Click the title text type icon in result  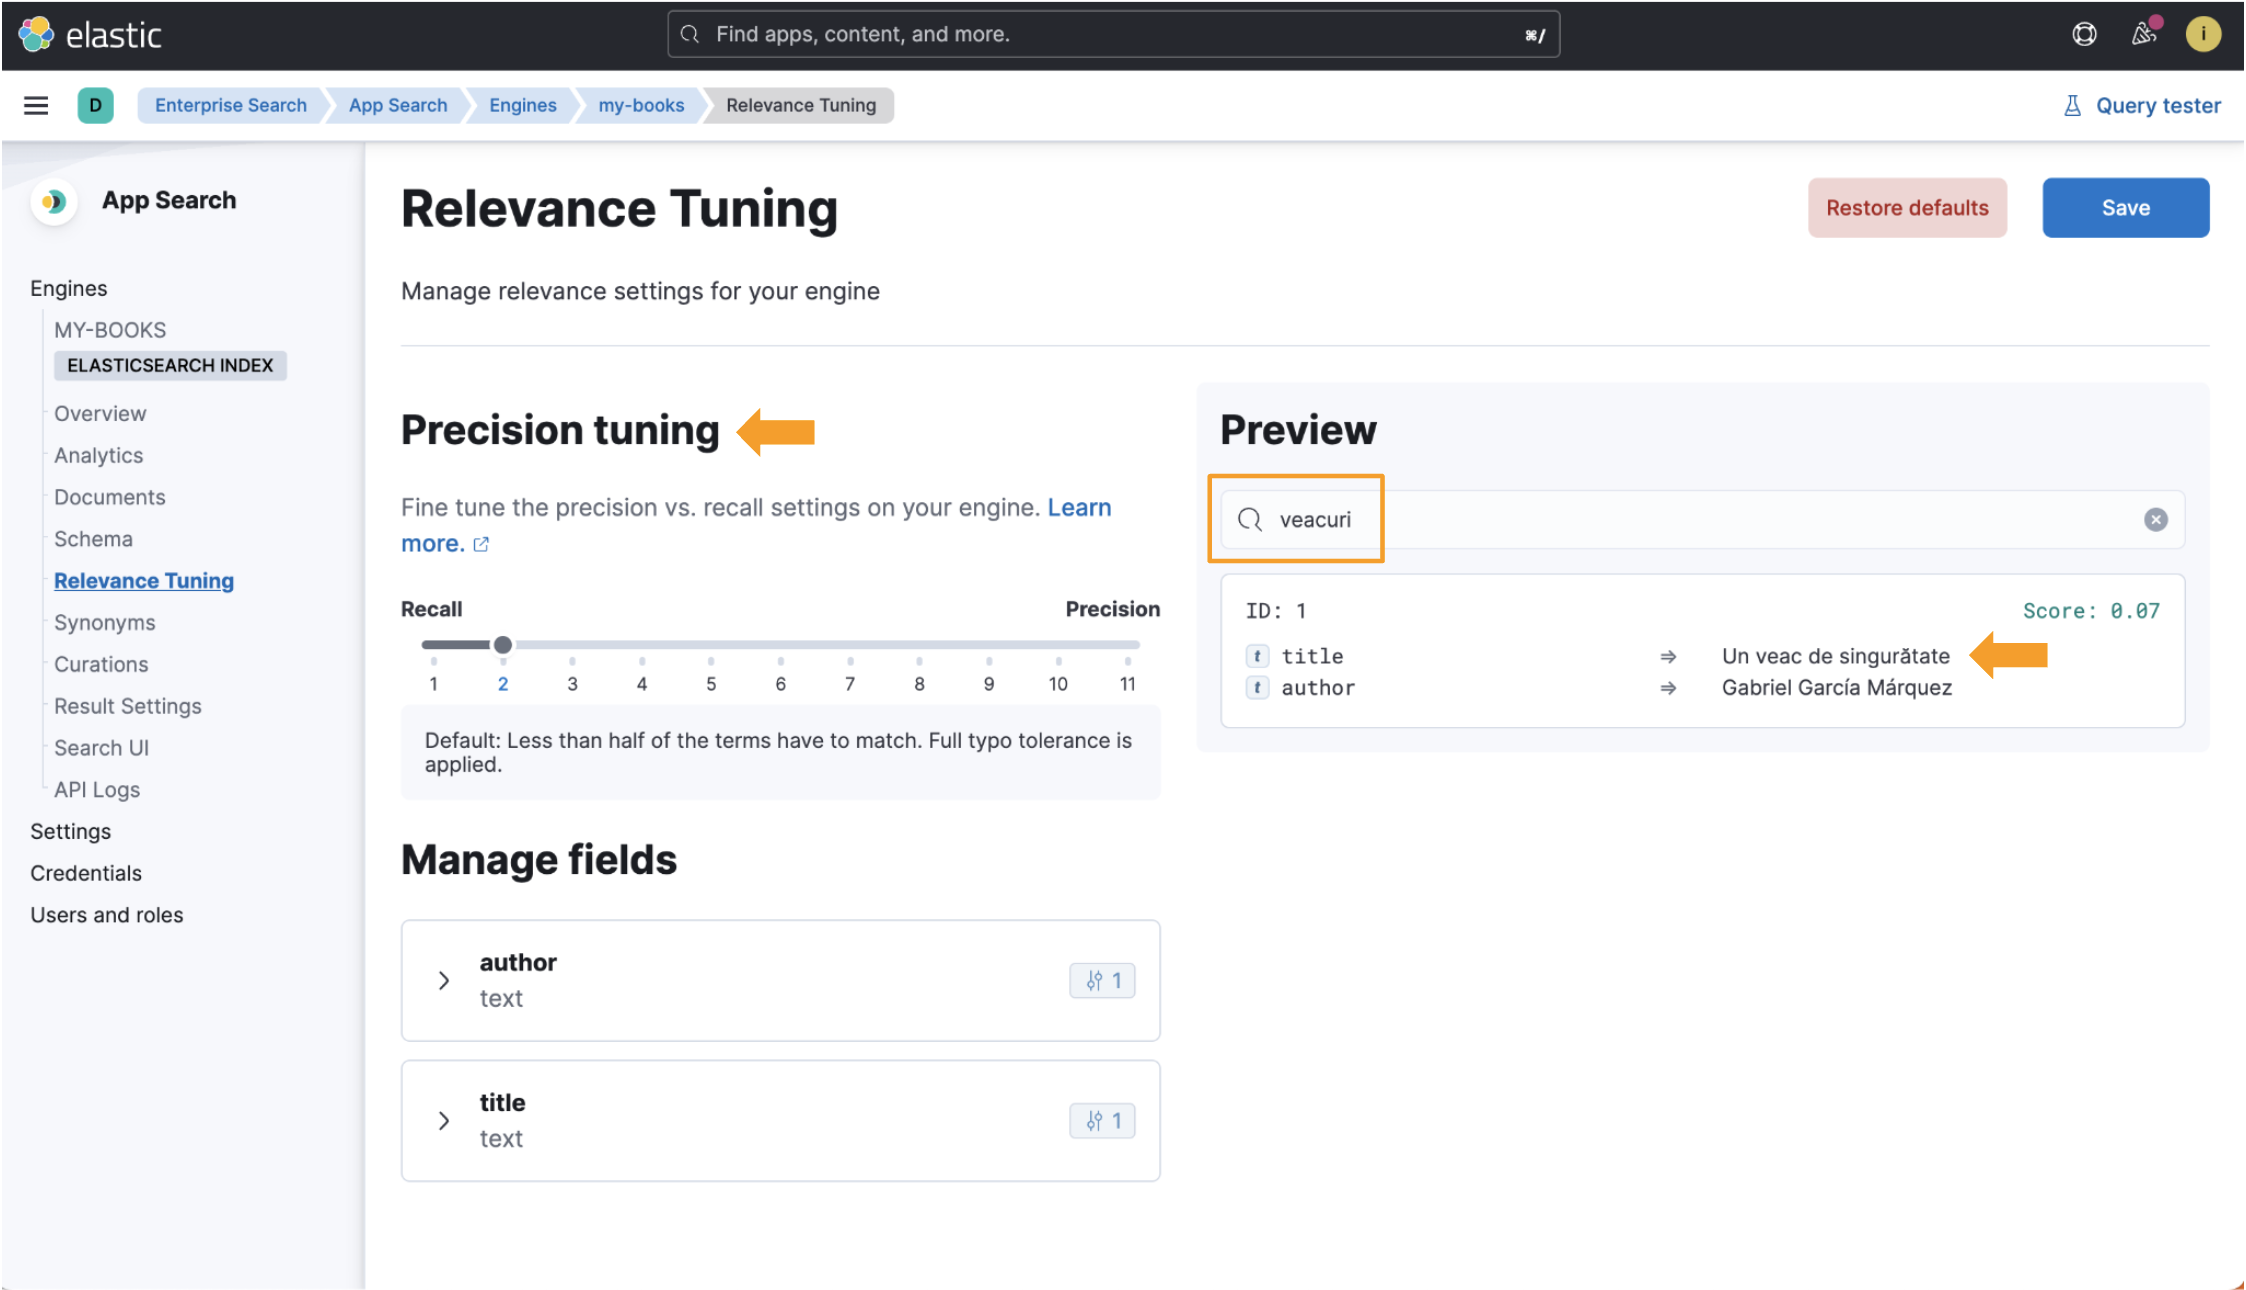pyautogui.click(x=1257, y=656)
